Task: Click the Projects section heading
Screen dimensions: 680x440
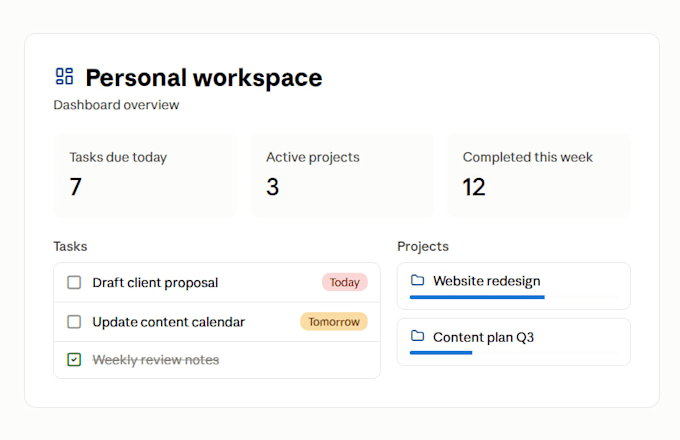Action: [x=423, y=246]
